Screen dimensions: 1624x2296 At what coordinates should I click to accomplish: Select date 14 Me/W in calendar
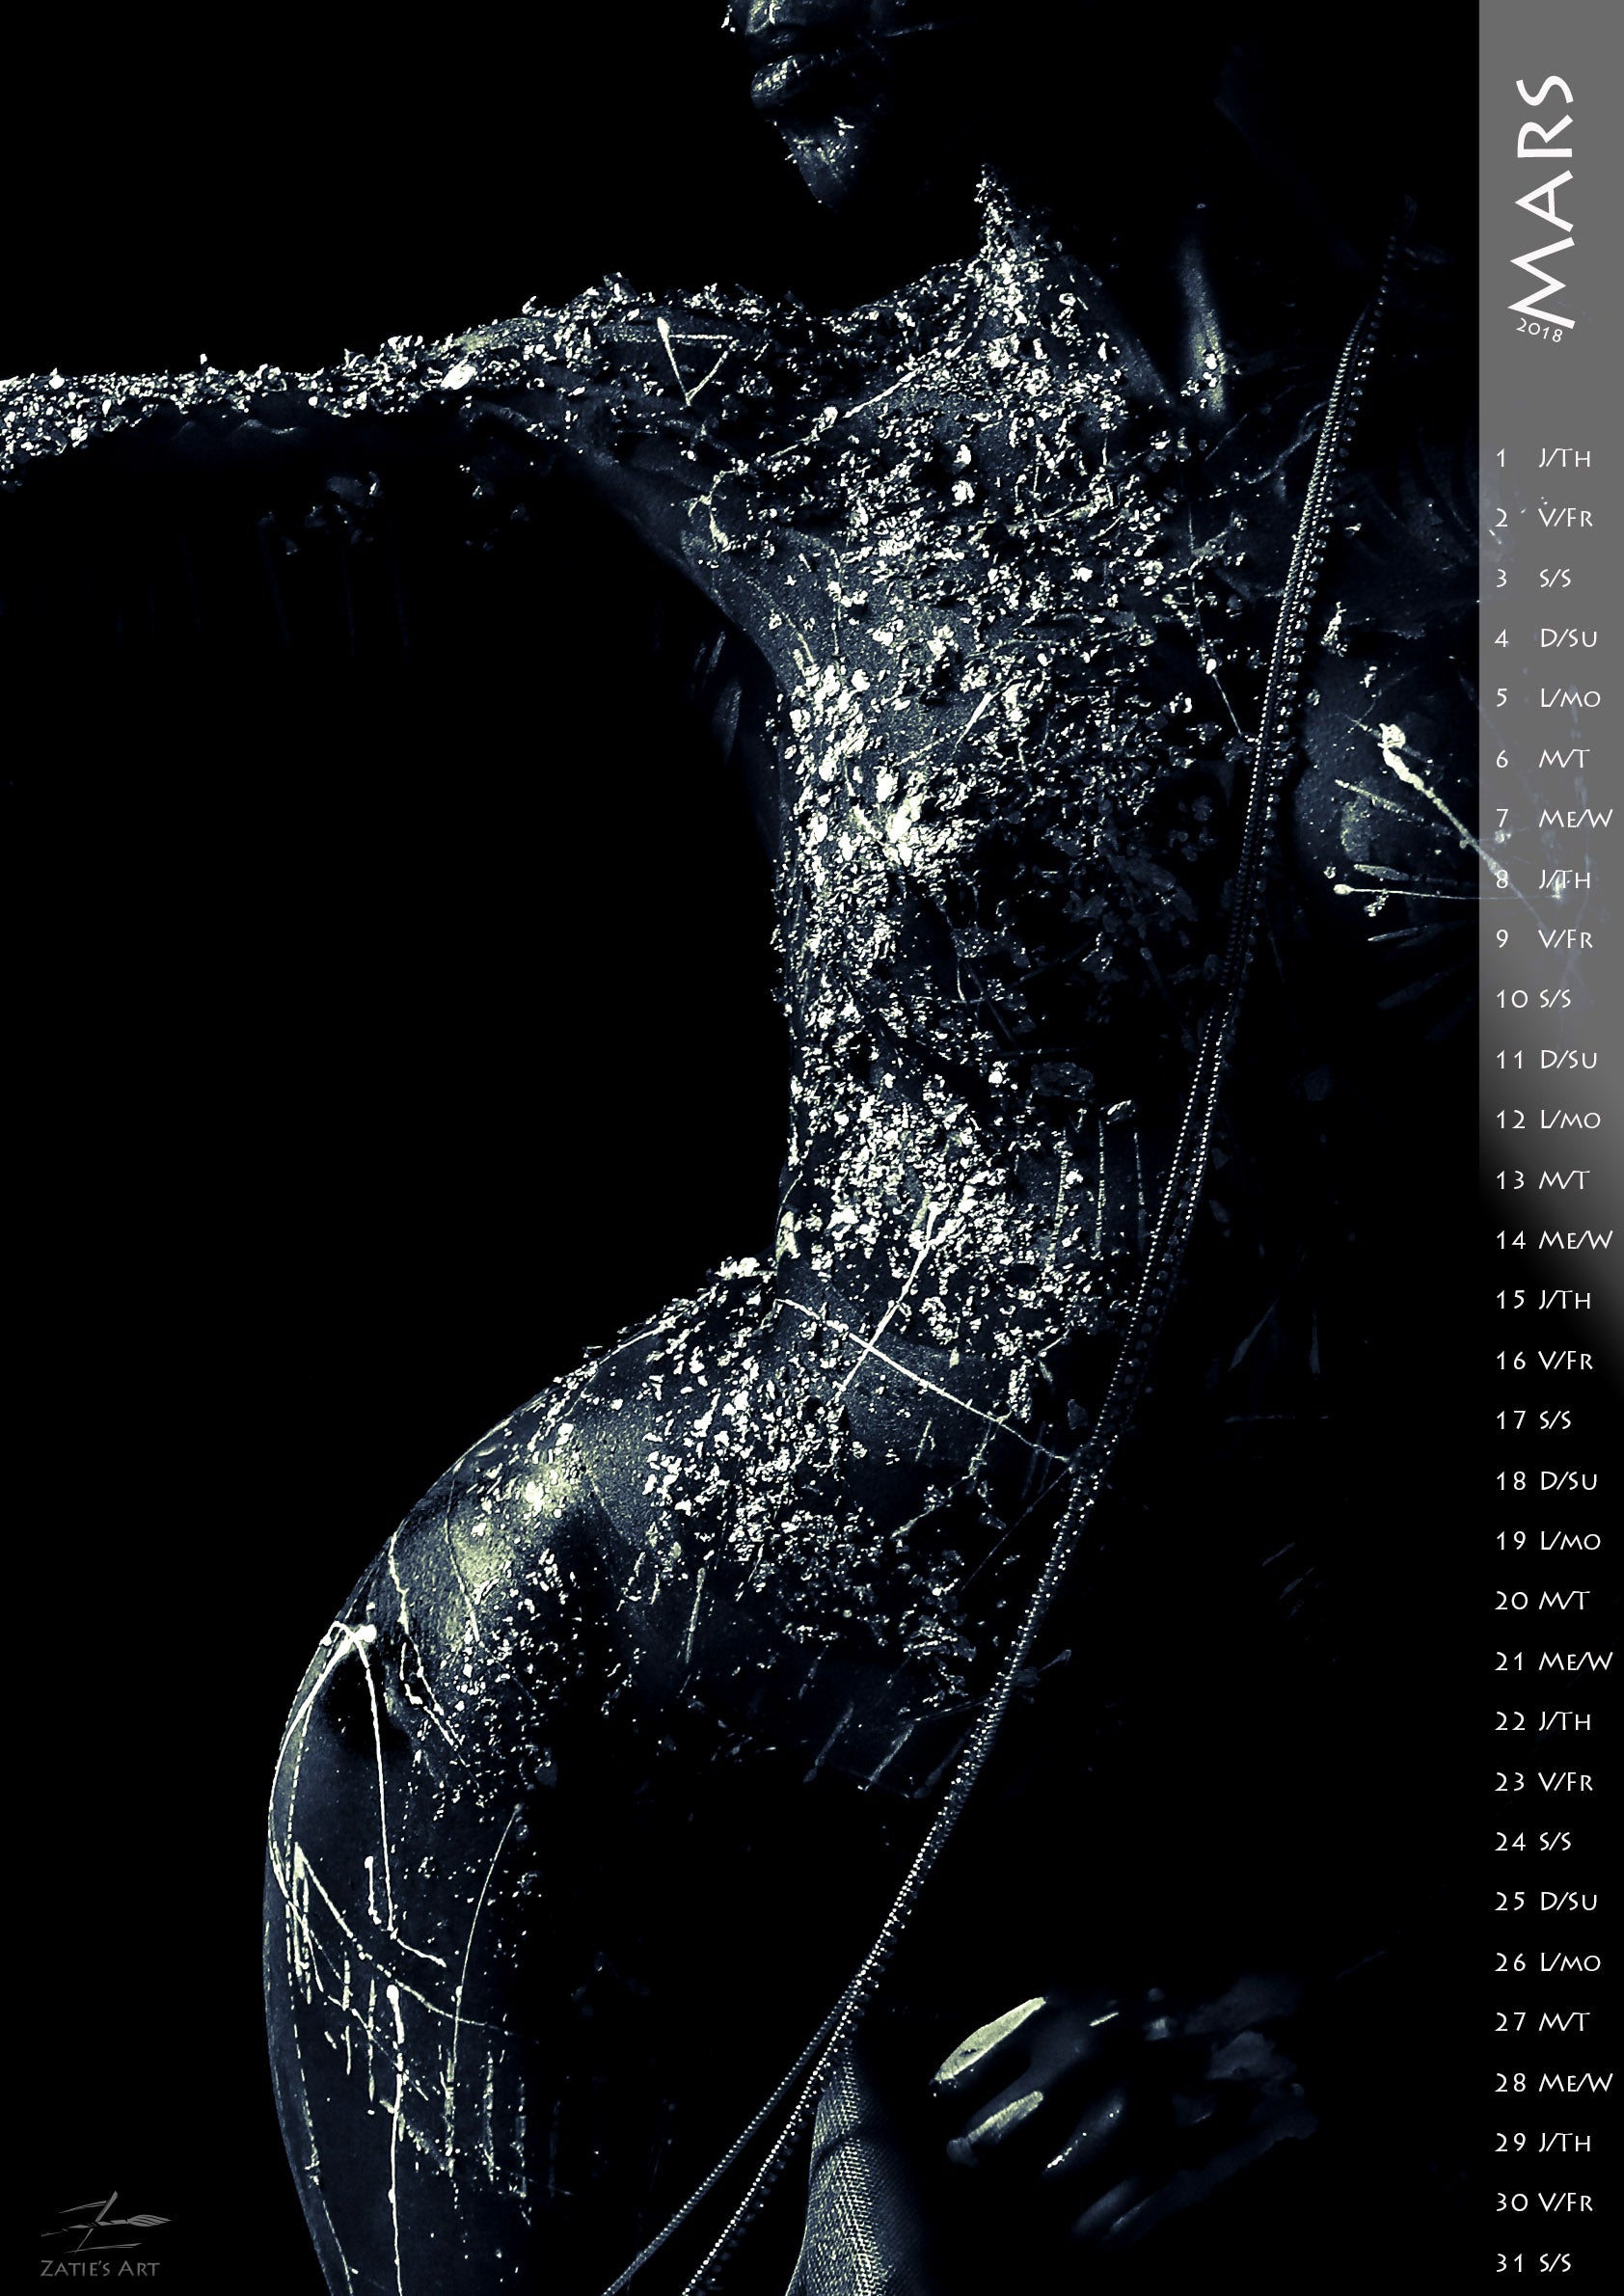(1553, 1240)
